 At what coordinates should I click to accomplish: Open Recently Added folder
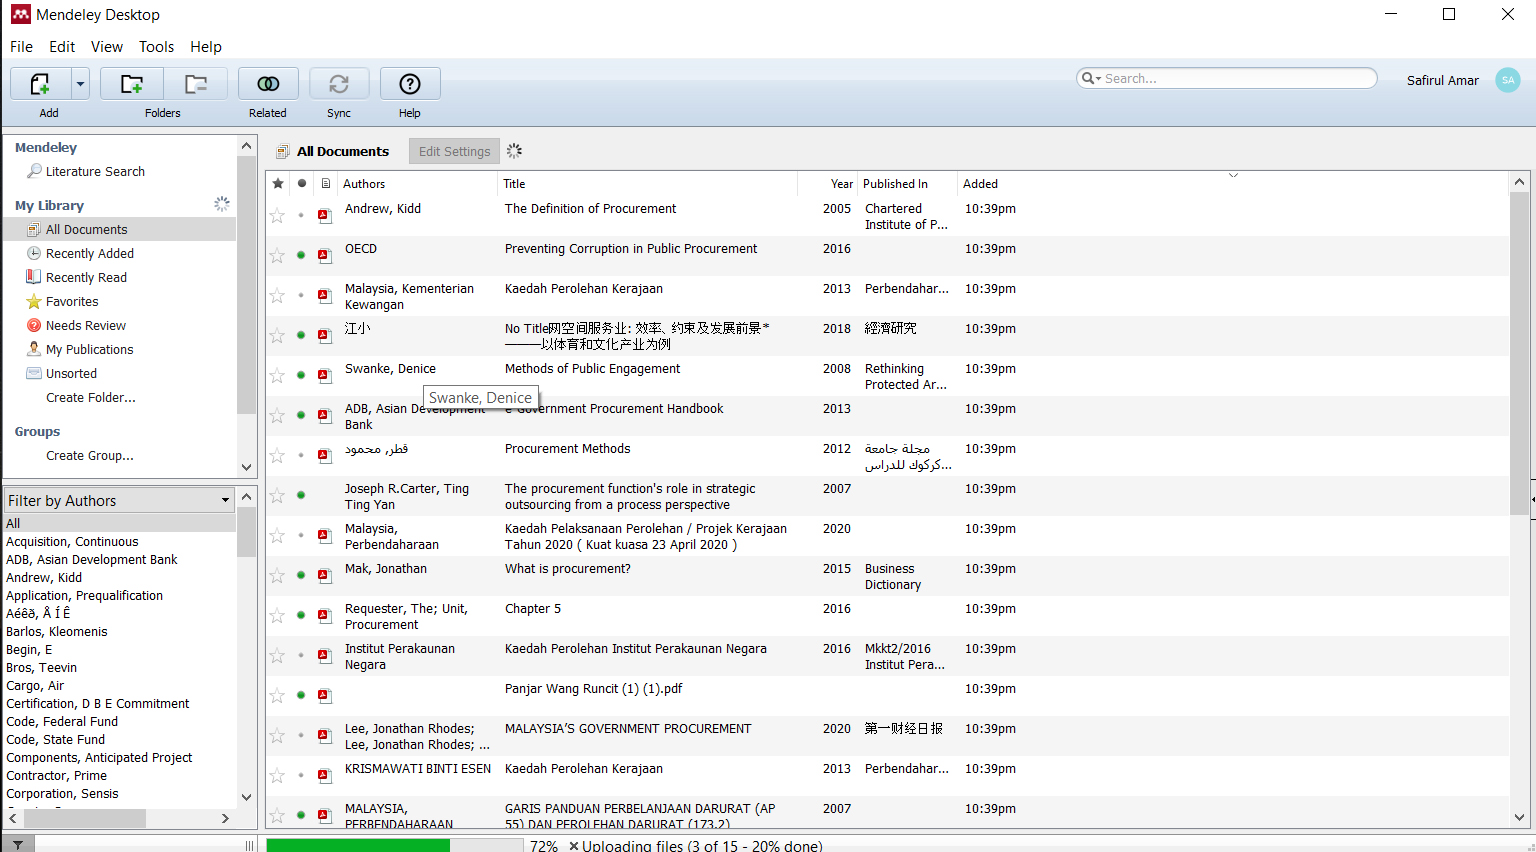[90, 254]
